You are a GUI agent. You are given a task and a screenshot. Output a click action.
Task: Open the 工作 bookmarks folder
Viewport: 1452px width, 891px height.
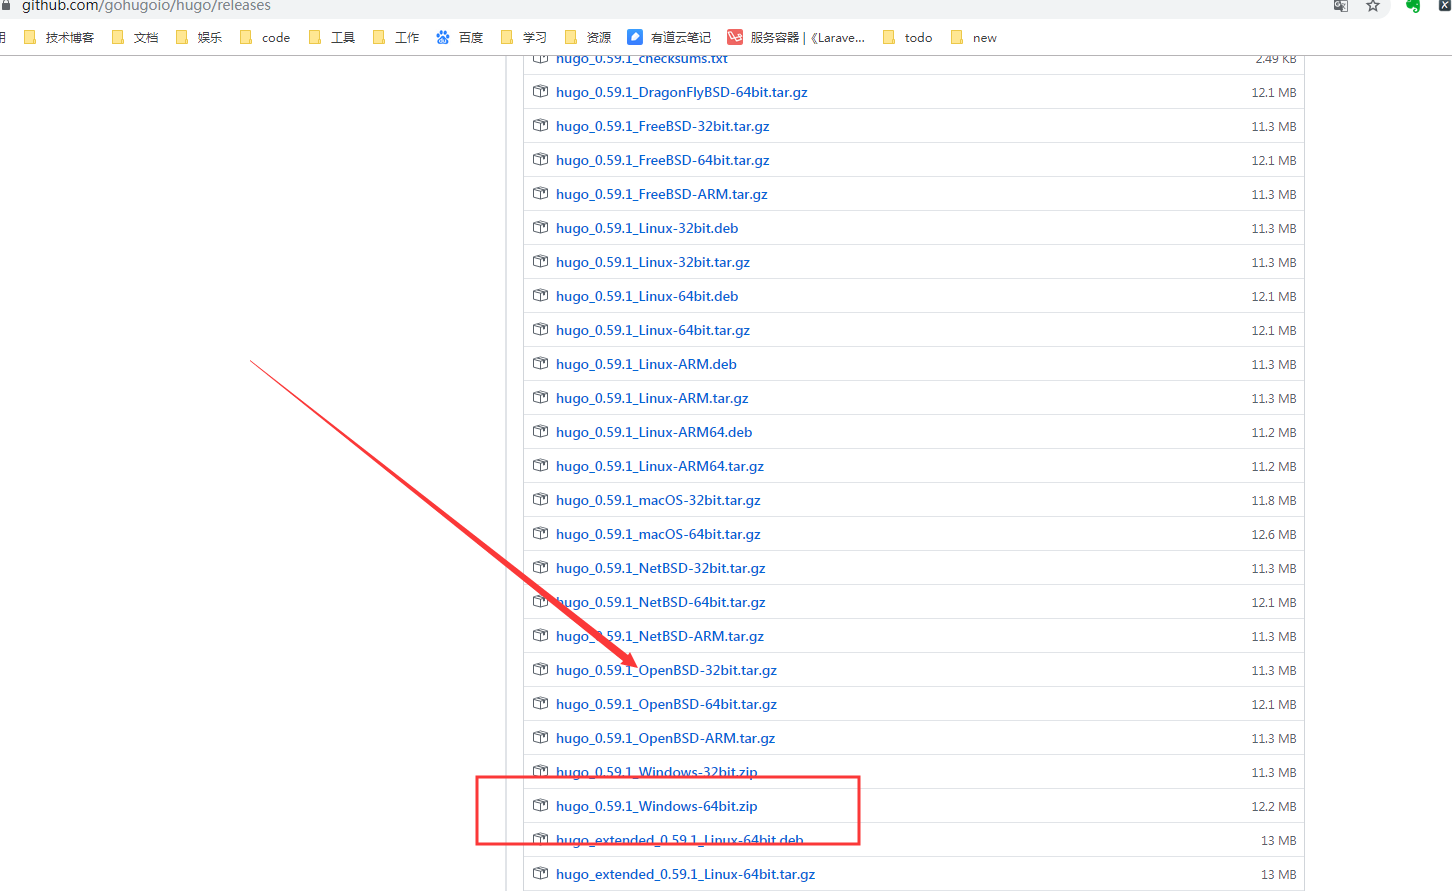396,38
